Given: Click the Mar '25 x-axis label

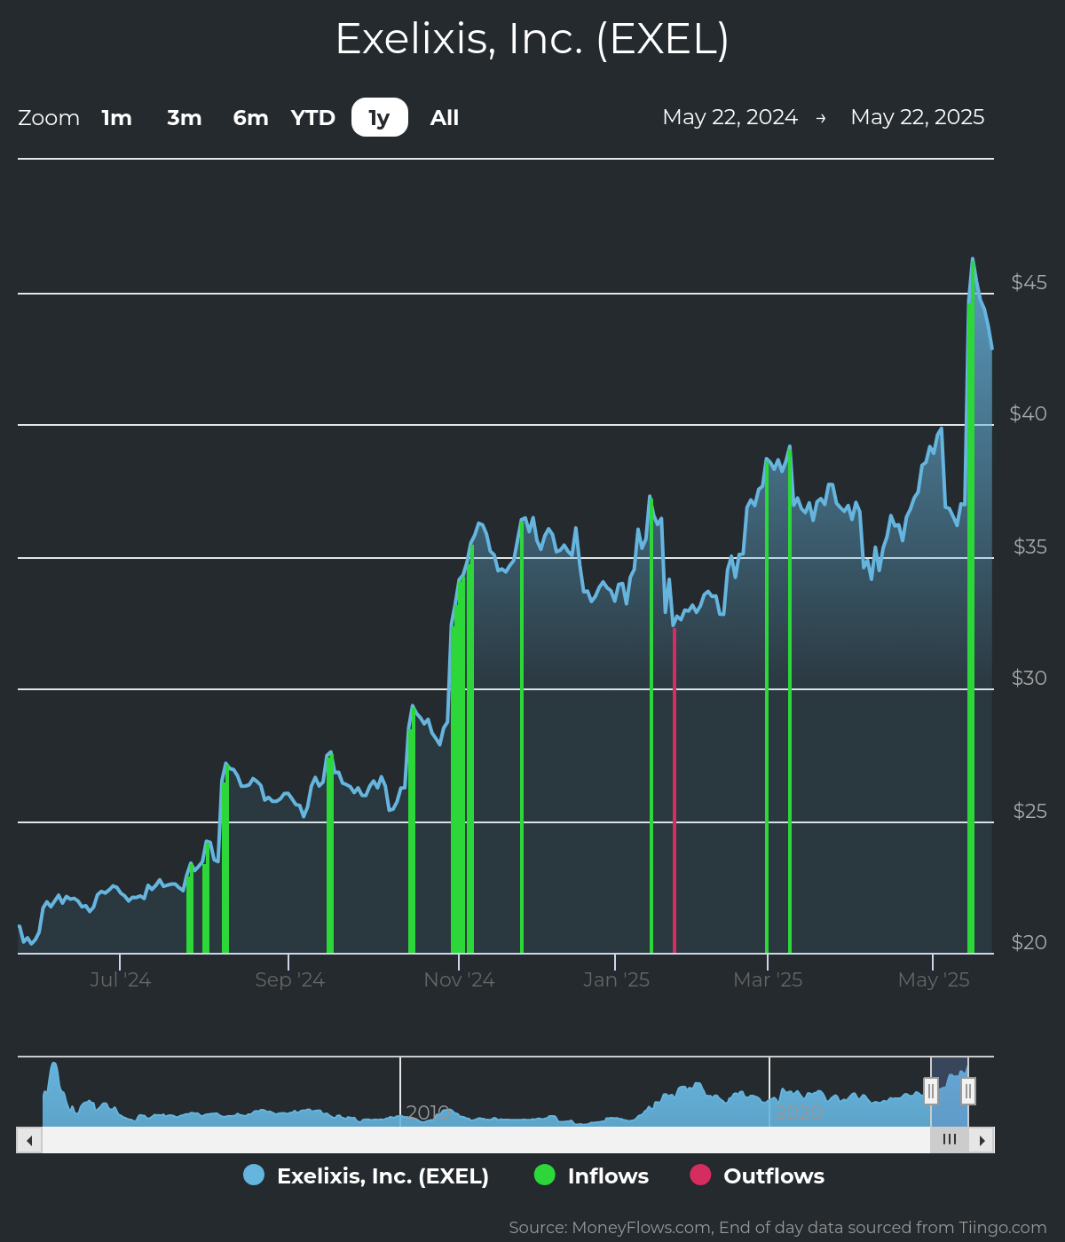Looking at the screenshot, I should [x=768, y=980].
